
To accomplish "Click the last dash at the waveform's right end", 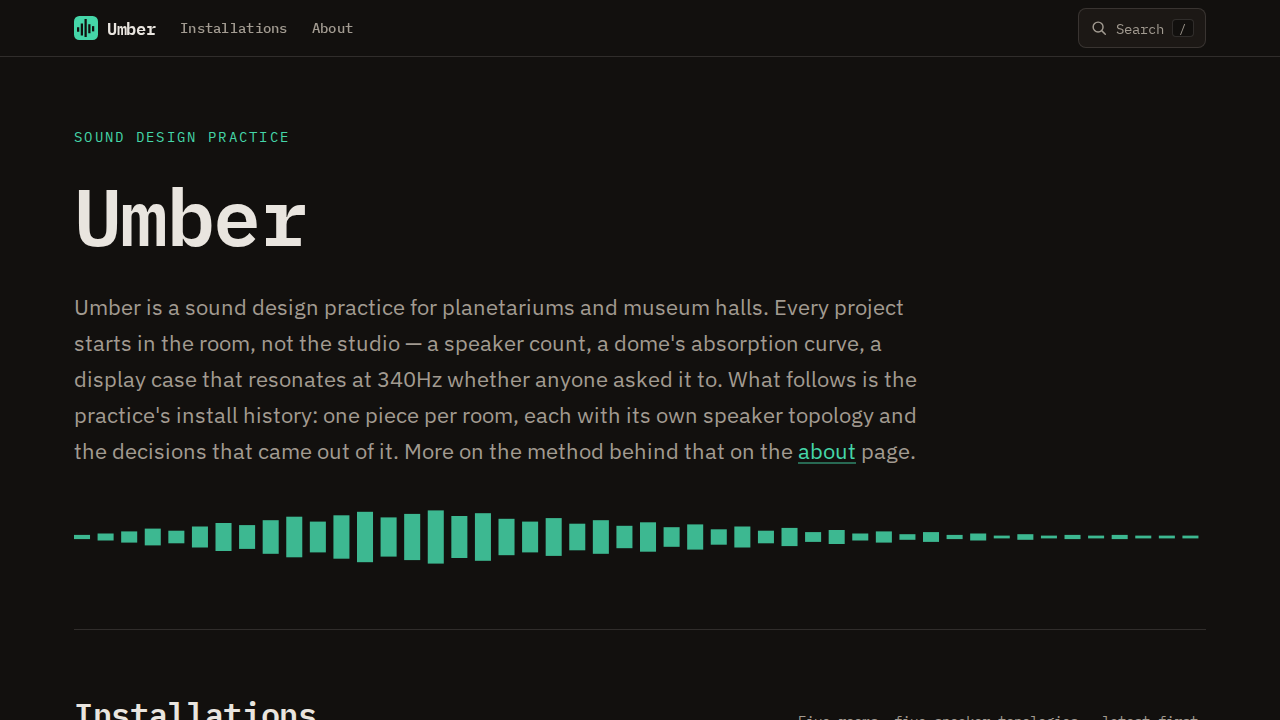I will [1190, 537].
